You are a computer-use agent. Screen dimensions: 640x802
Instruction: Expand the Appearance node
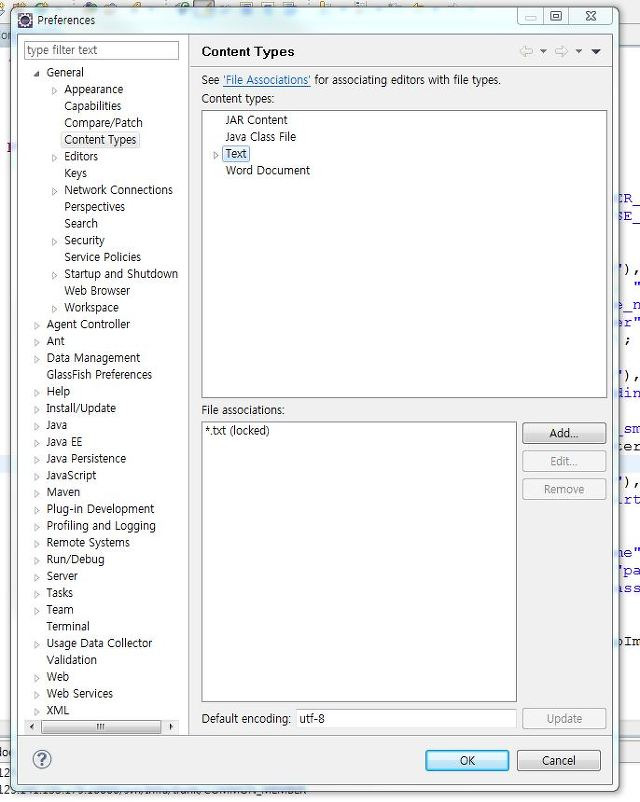54,91
